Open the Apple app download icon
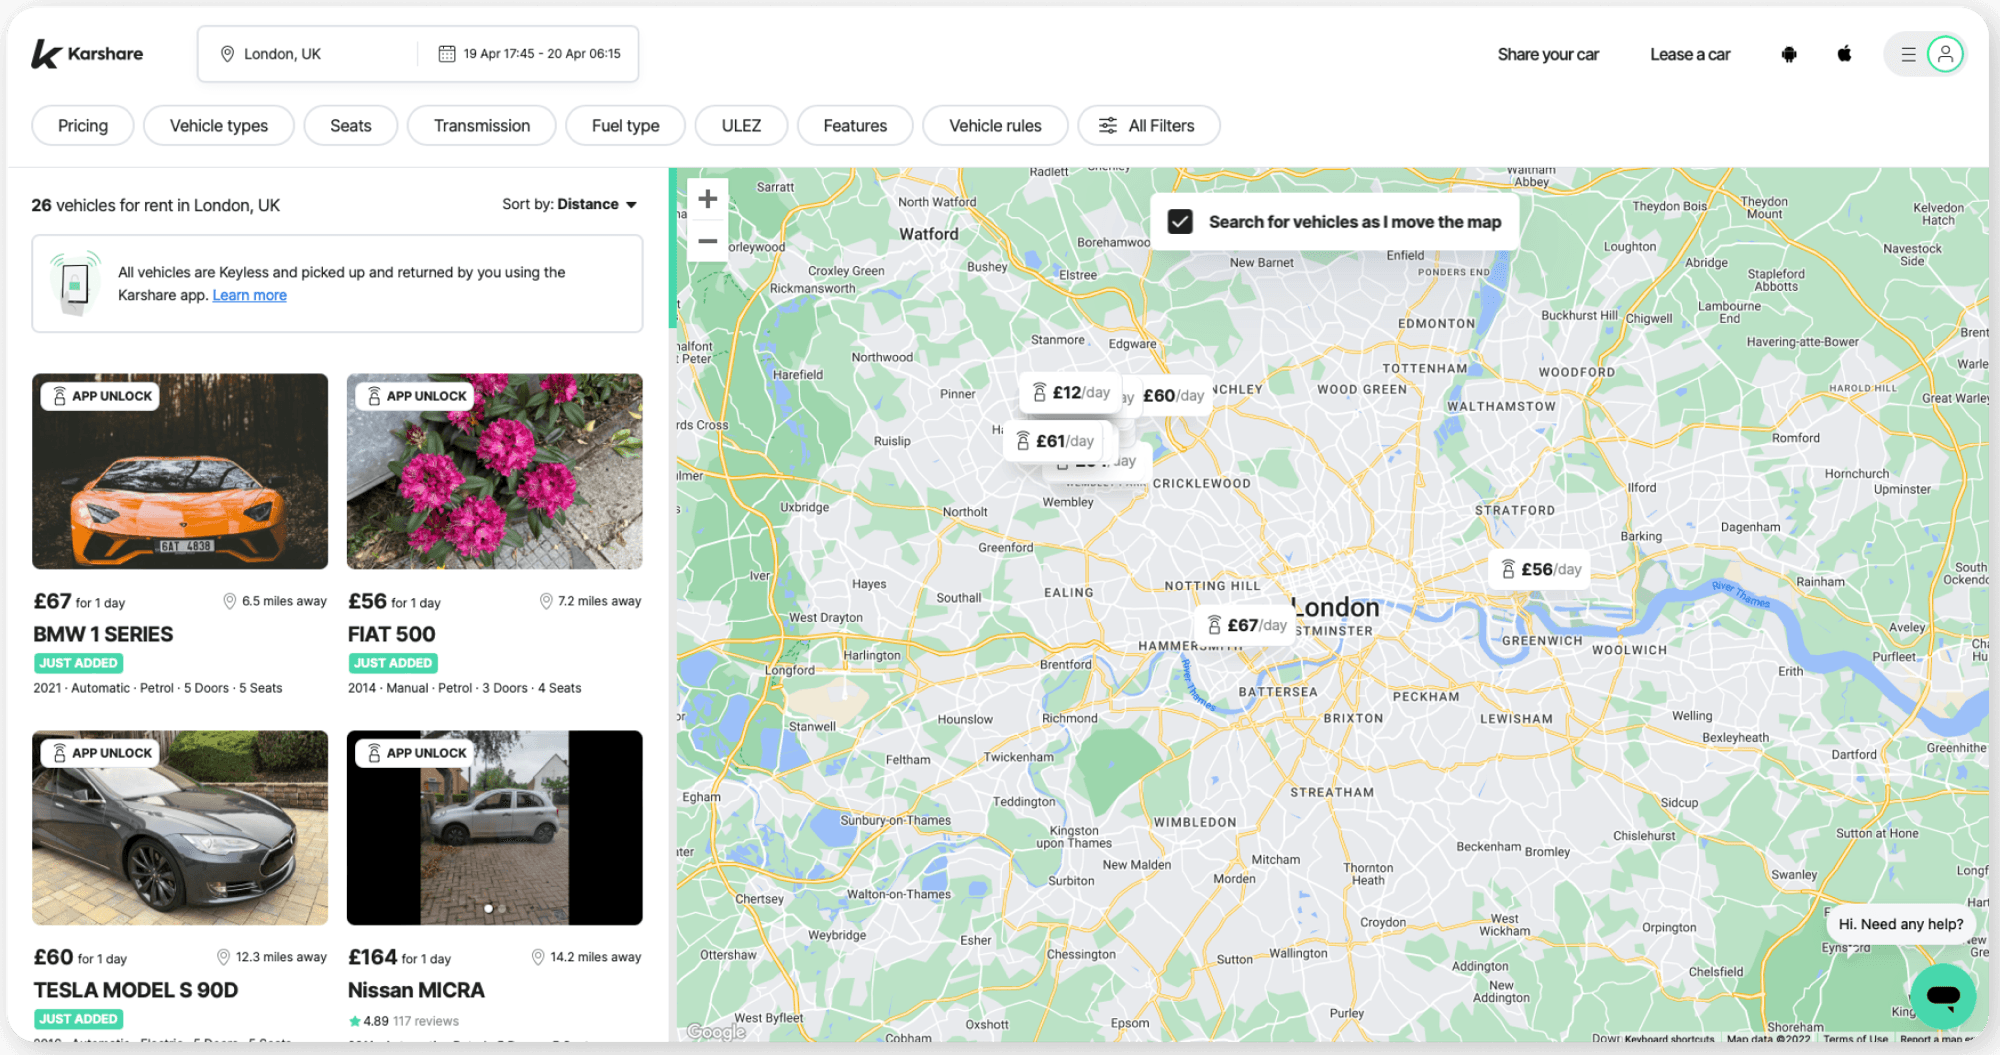Screen dimensions: 2000x1055 coord(1844,54)
